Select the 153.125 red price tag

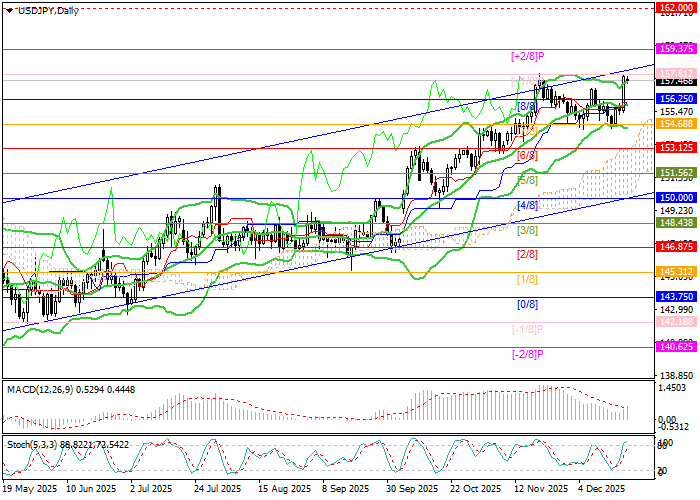tap(676, 147)
